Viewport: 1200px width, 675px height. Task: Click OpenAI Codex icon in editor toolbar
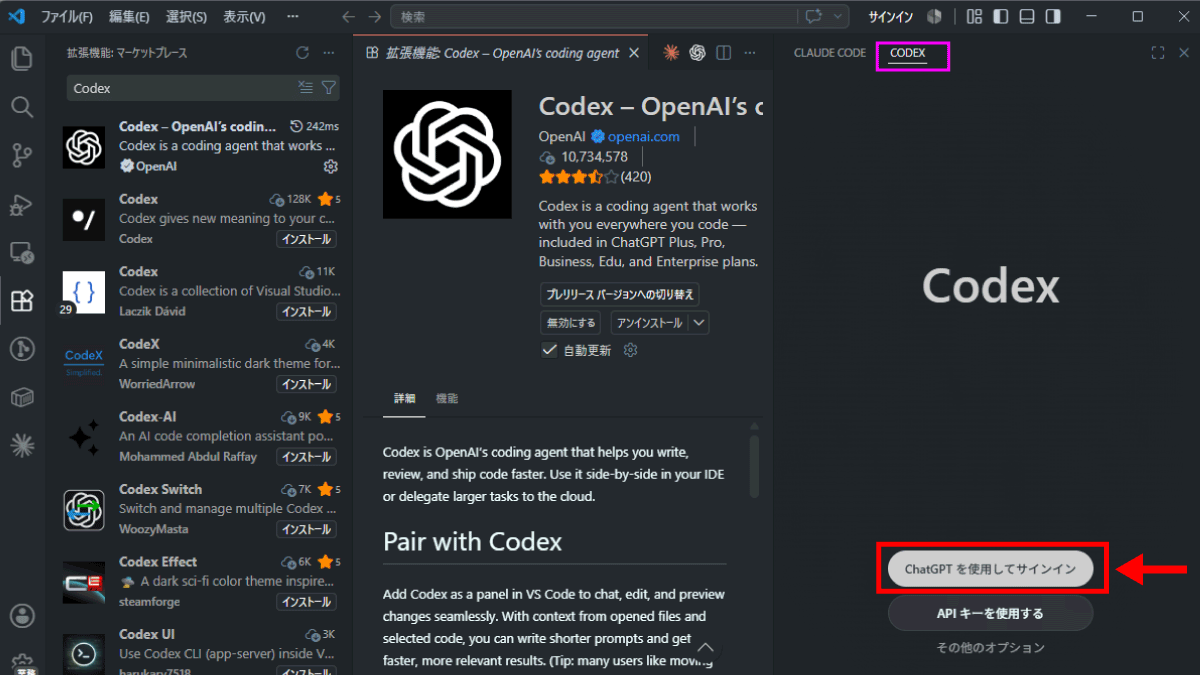coord(698,53)
